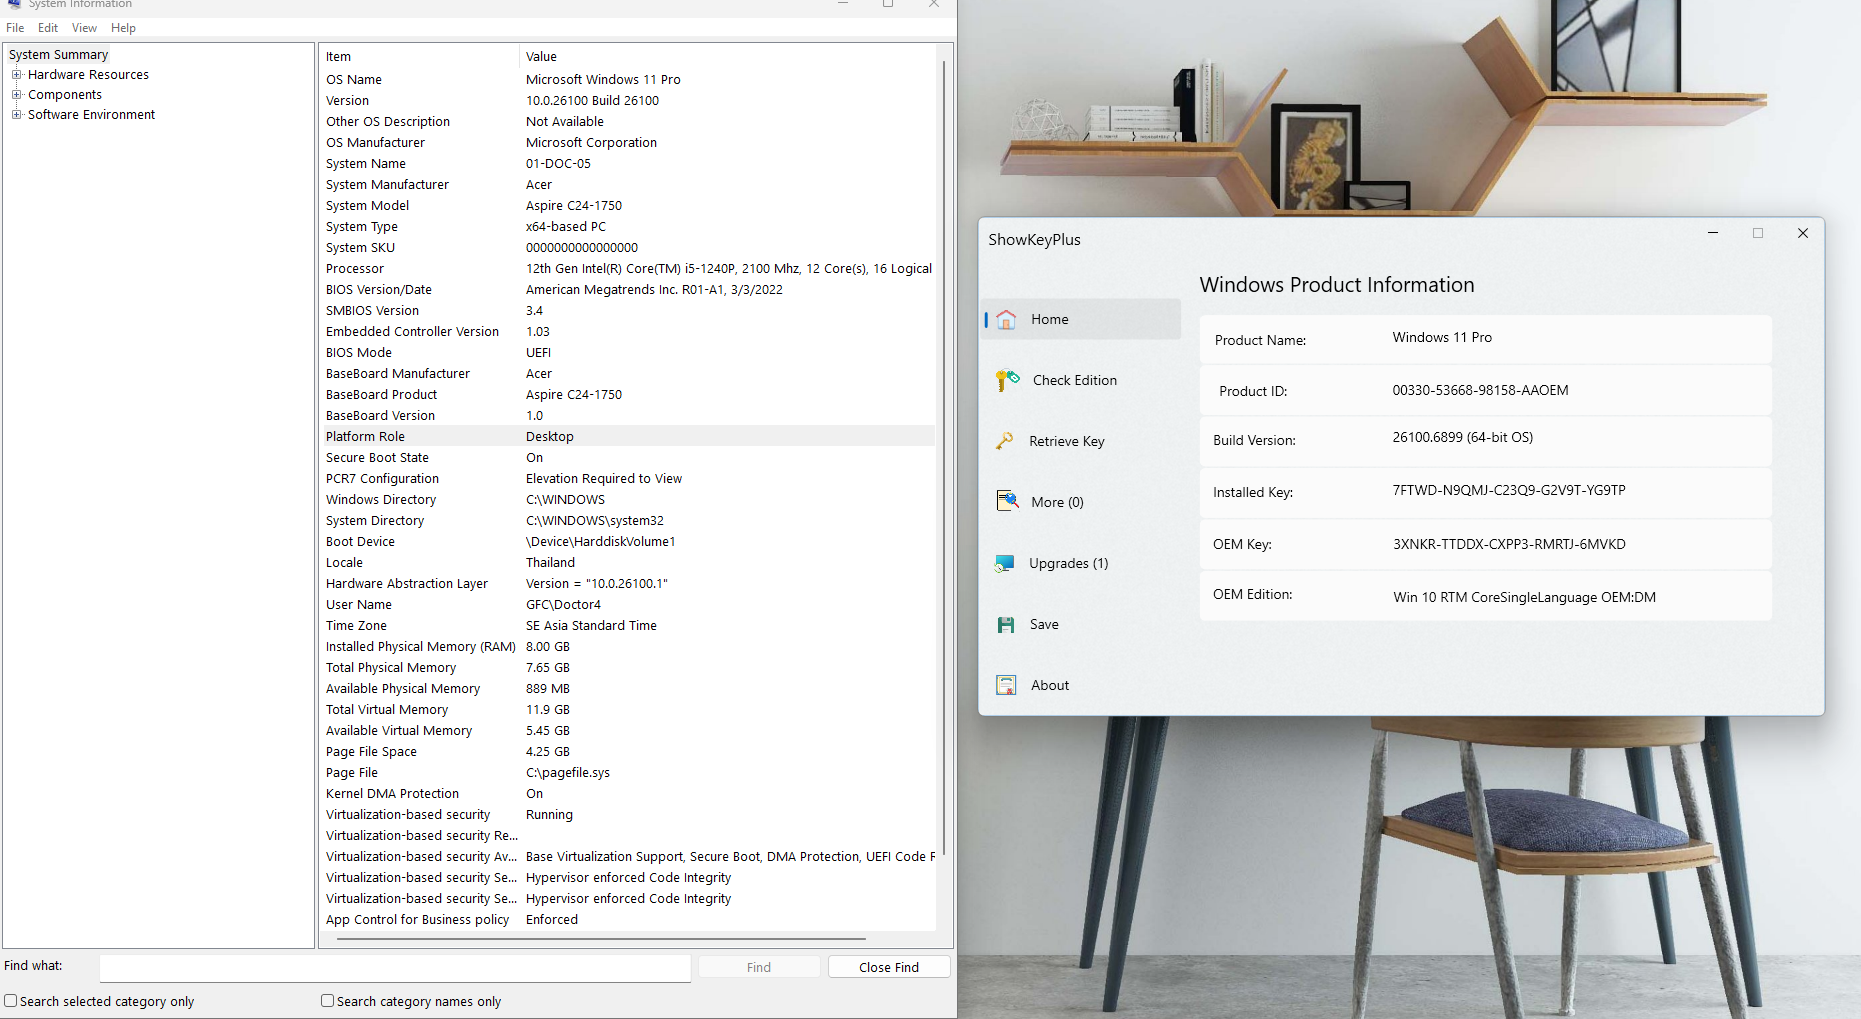Toggle Search category names only checkbox
The image size is (1861, 1019).
tap(327, 1001)
